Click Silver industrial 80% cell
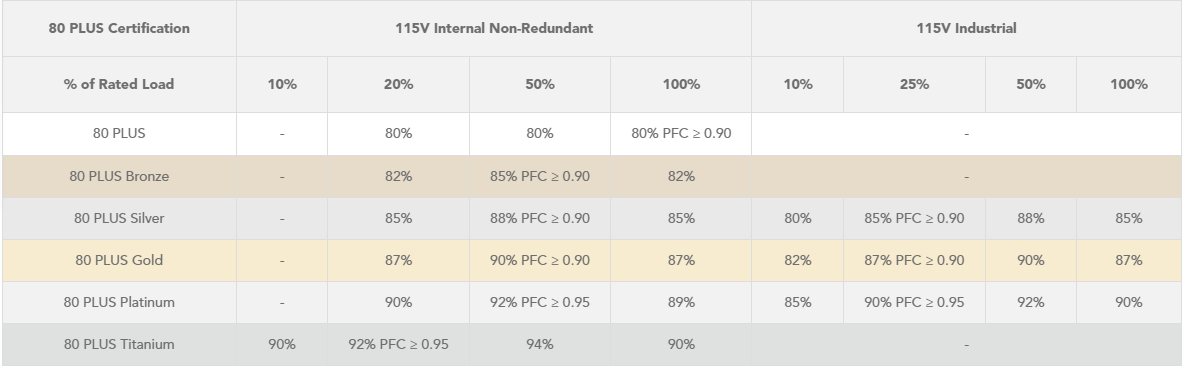Viewport: 1188px width, 369px height. 798,218
